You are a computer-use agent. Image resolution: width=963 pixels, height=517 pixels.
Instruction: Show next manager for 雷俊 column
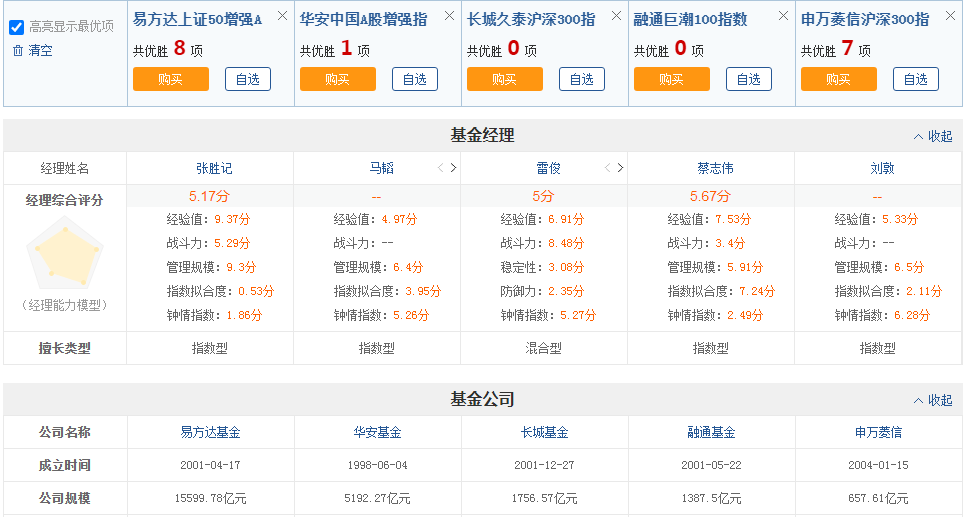(620, 168)
